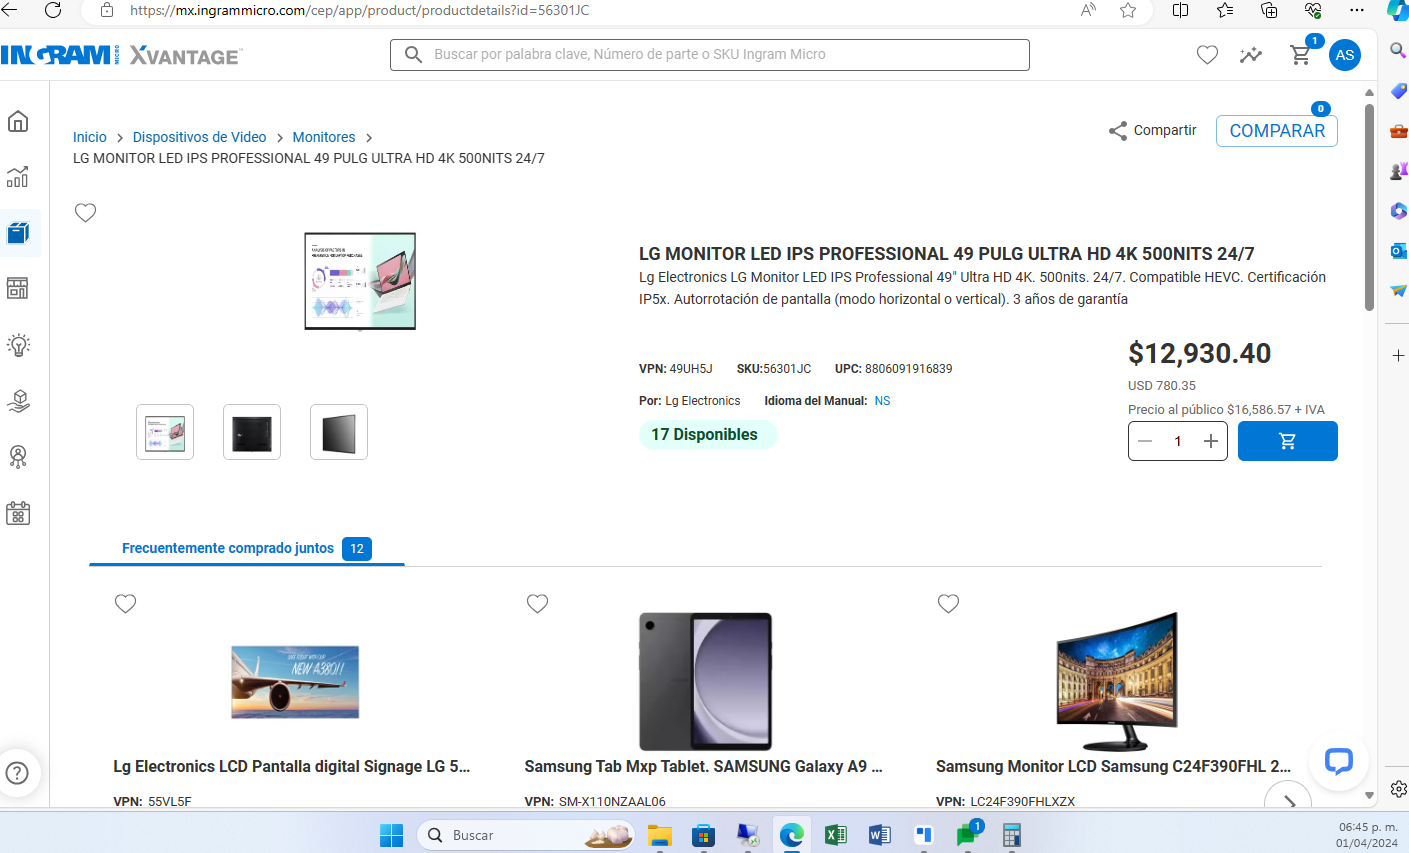Screen dimensions: 1409x853
Task: Open Samsung Tab Mxp Tablet Galaxy A9 product
Action: (x=704, y=767)
